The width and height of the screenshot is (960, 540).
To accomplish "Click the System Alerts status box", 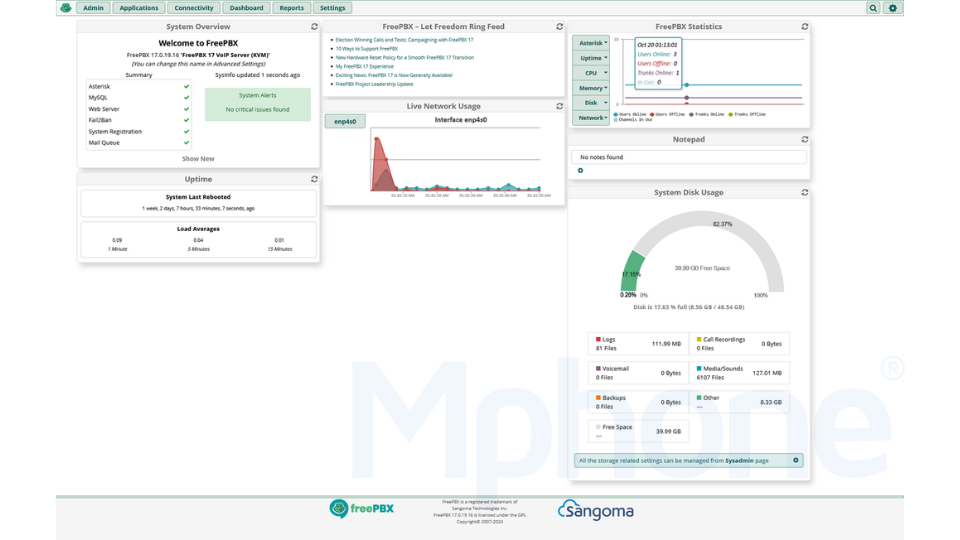I will [258, 104].
